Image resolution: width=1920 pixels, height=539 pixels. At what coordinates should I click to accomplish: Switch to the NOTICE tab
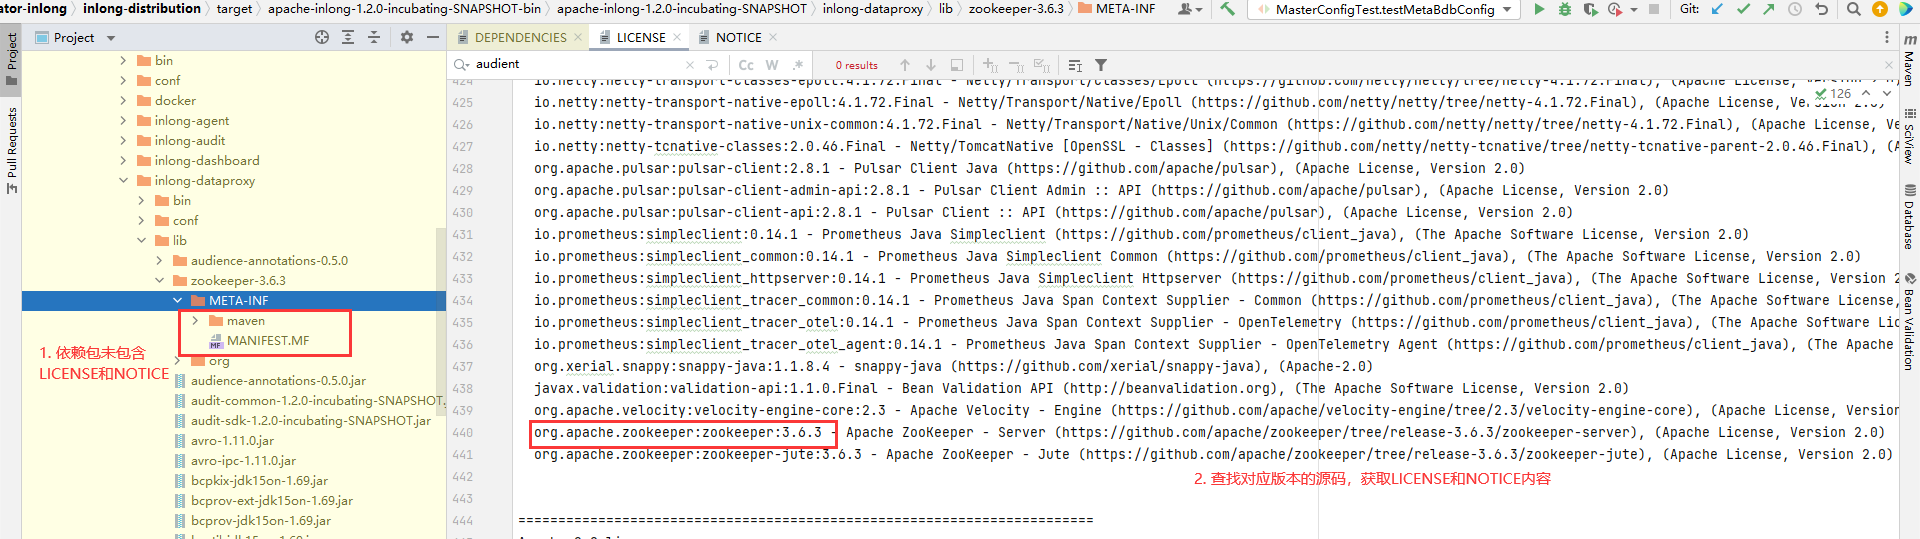(x=738, y=37)
